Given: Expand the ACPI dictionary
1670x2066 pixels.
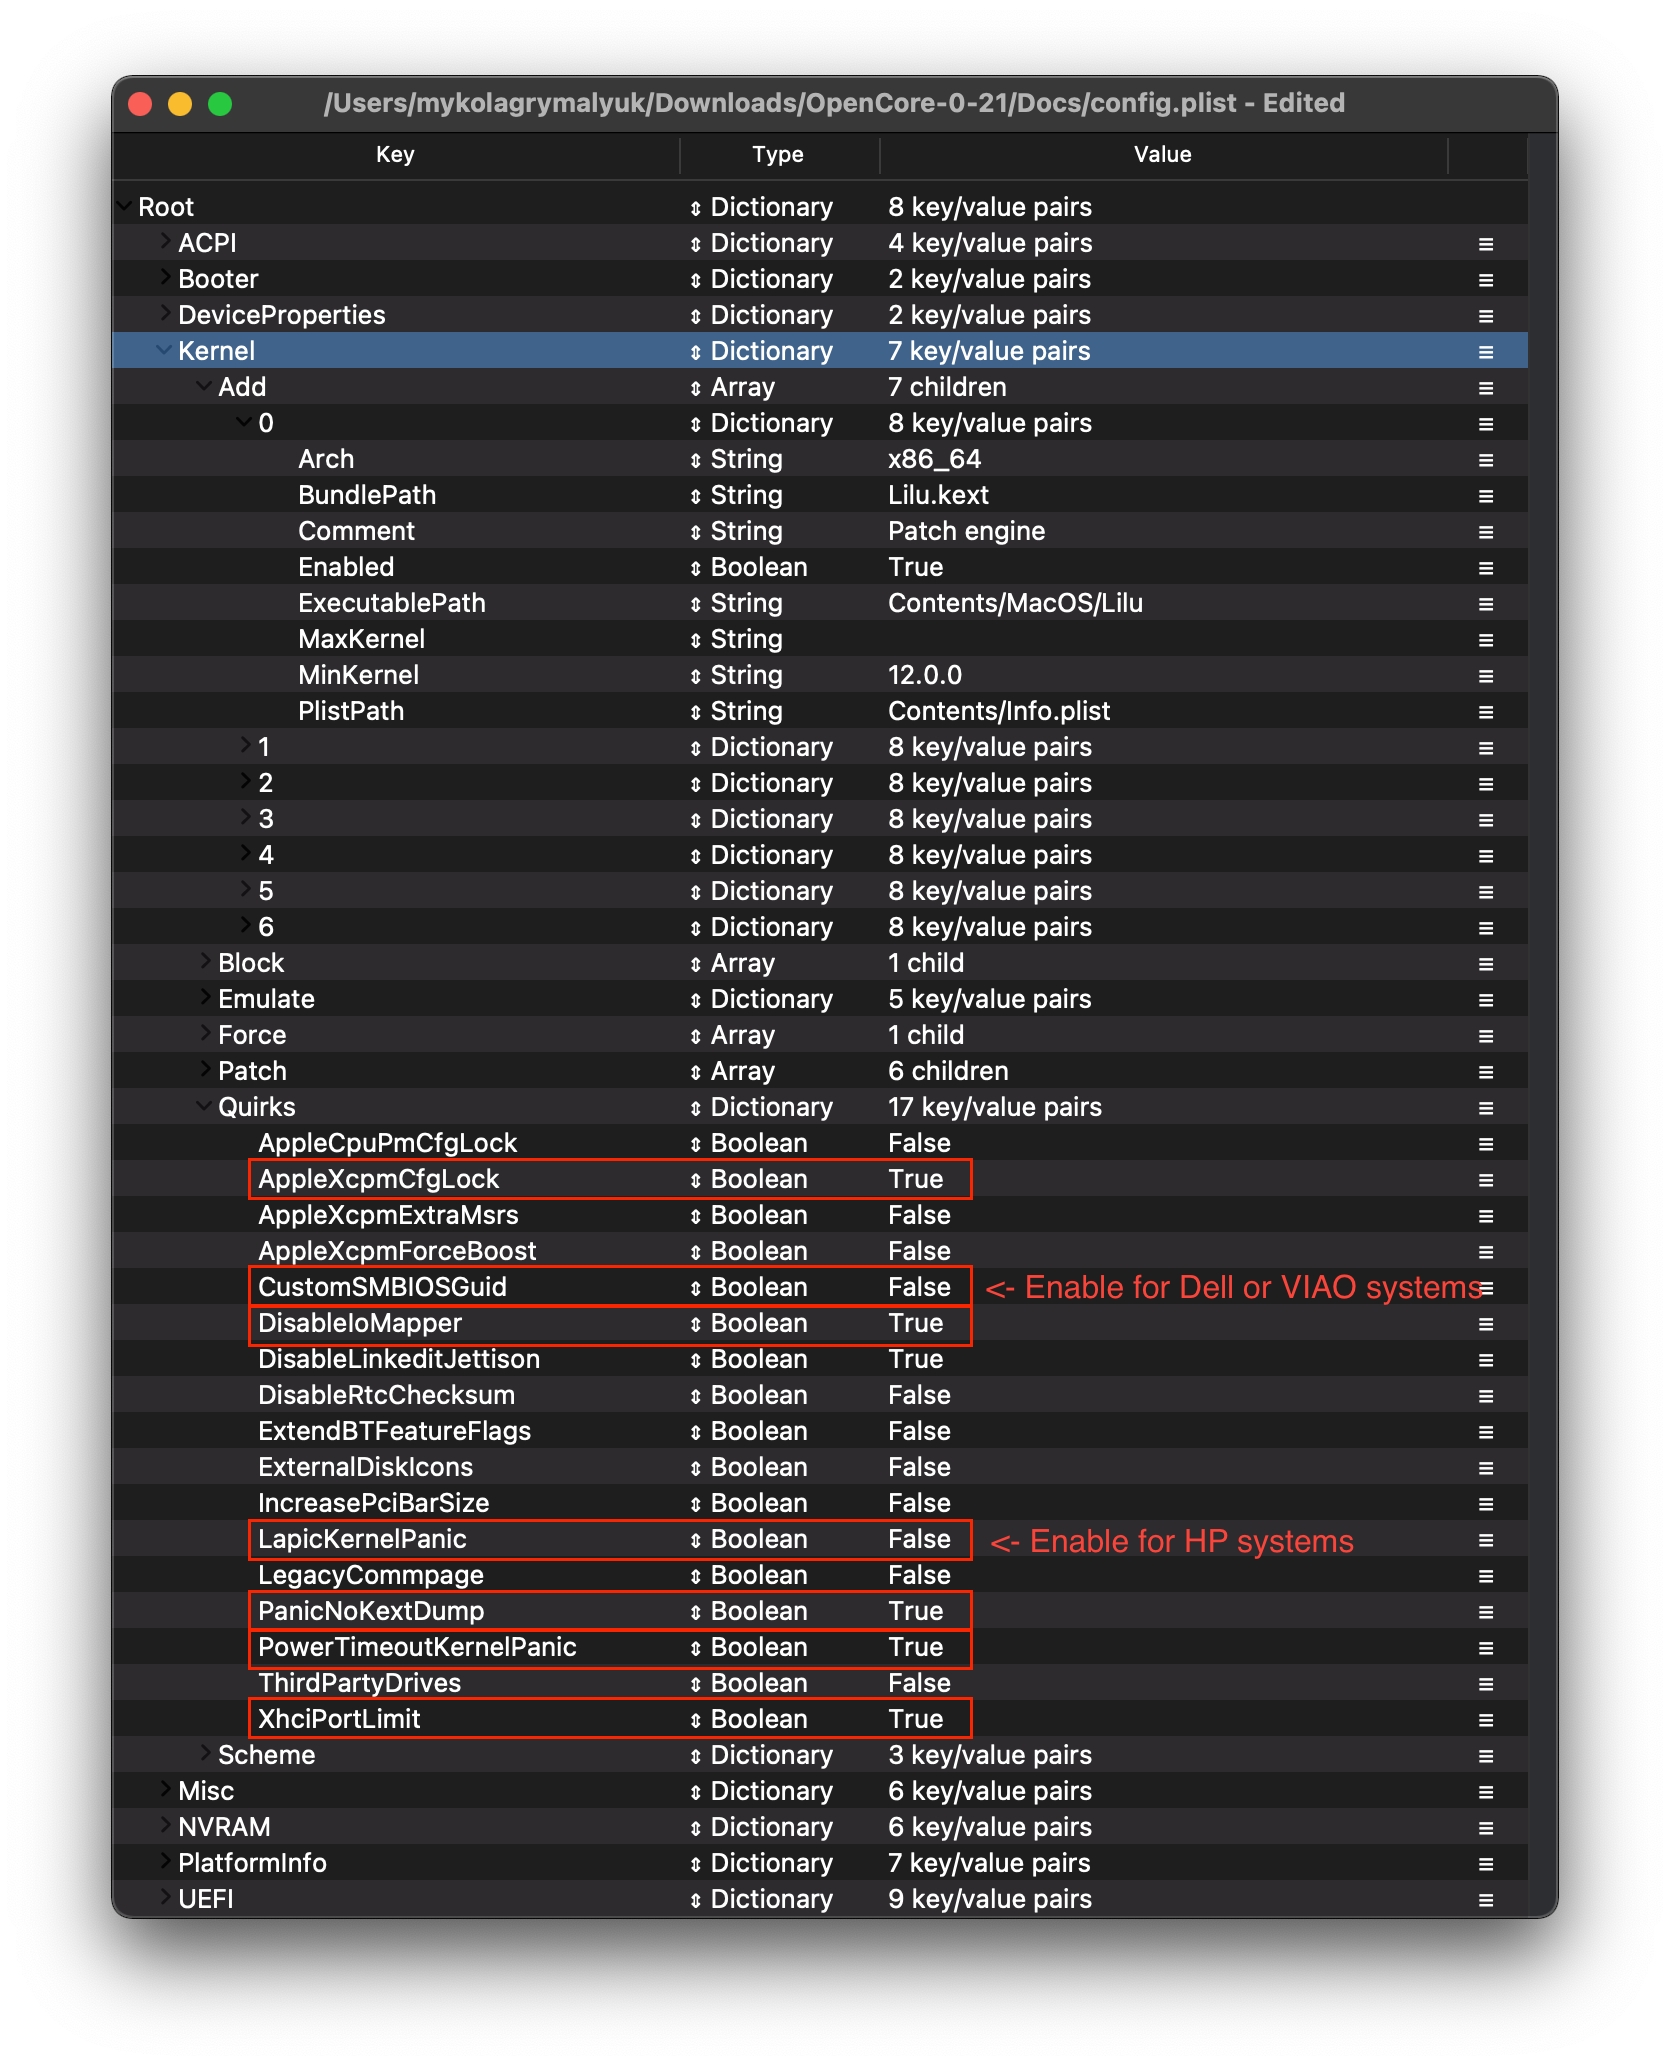Looking at the screenshot, I should 165,242.
